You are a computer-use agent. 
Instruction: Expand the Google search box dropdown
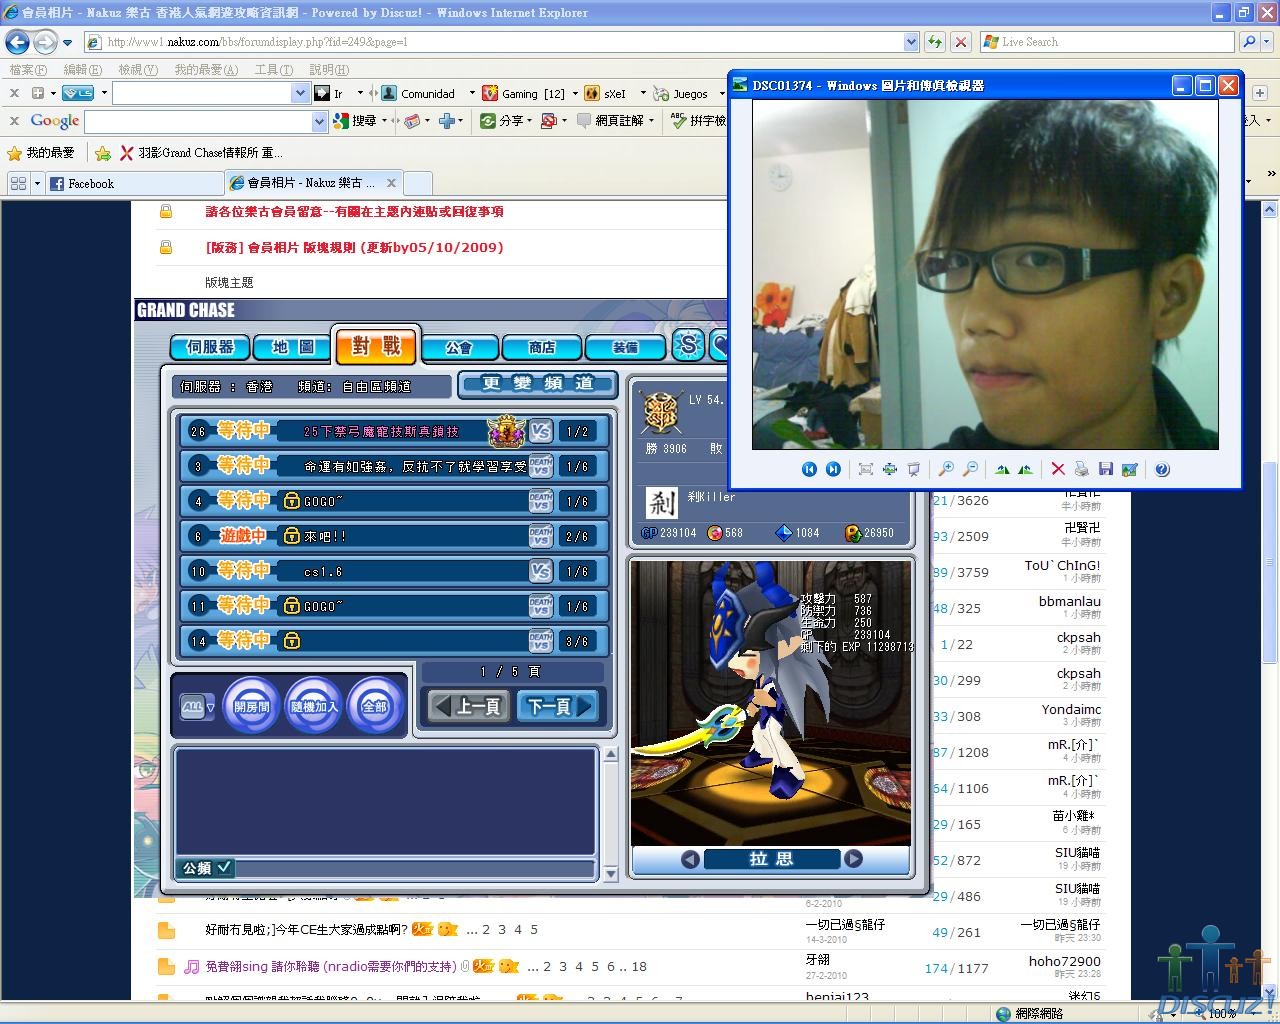click(x=320, y=121)
